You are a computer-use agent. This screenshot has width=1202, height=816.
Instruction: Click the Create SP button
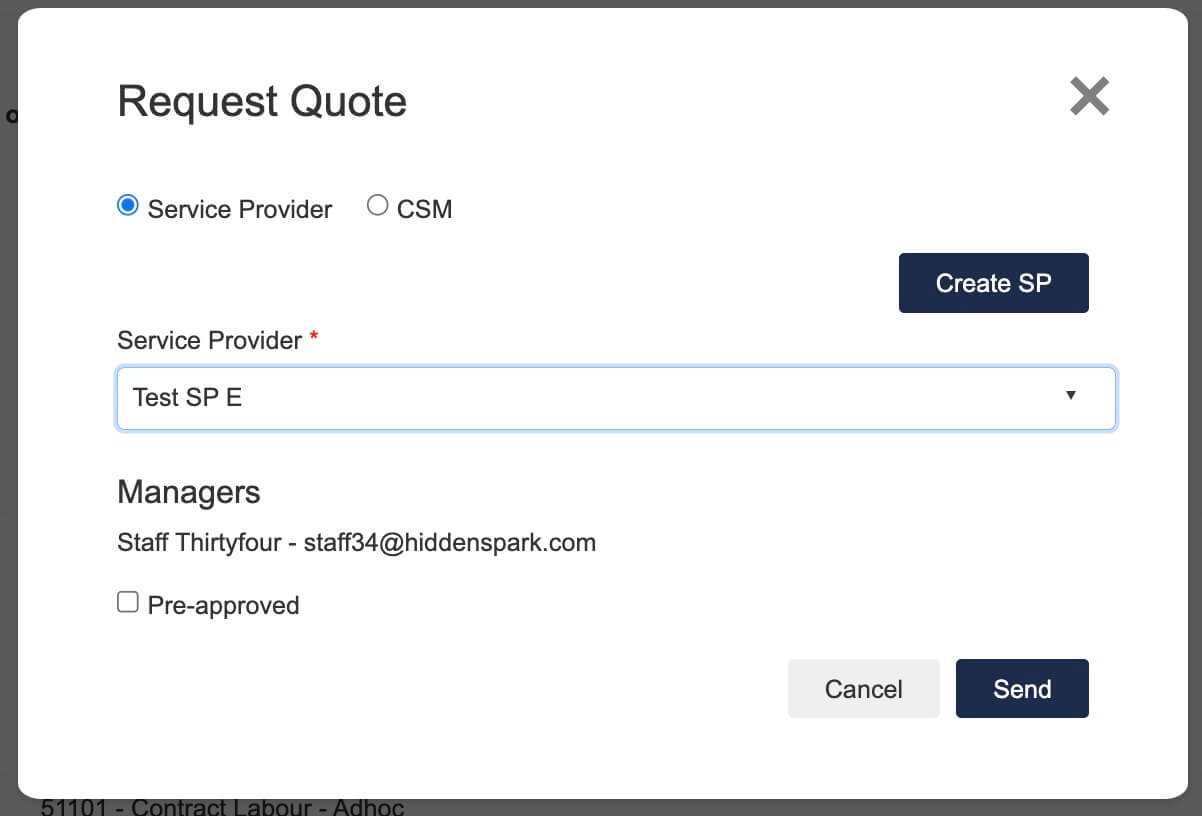click(x=993, y=283)
